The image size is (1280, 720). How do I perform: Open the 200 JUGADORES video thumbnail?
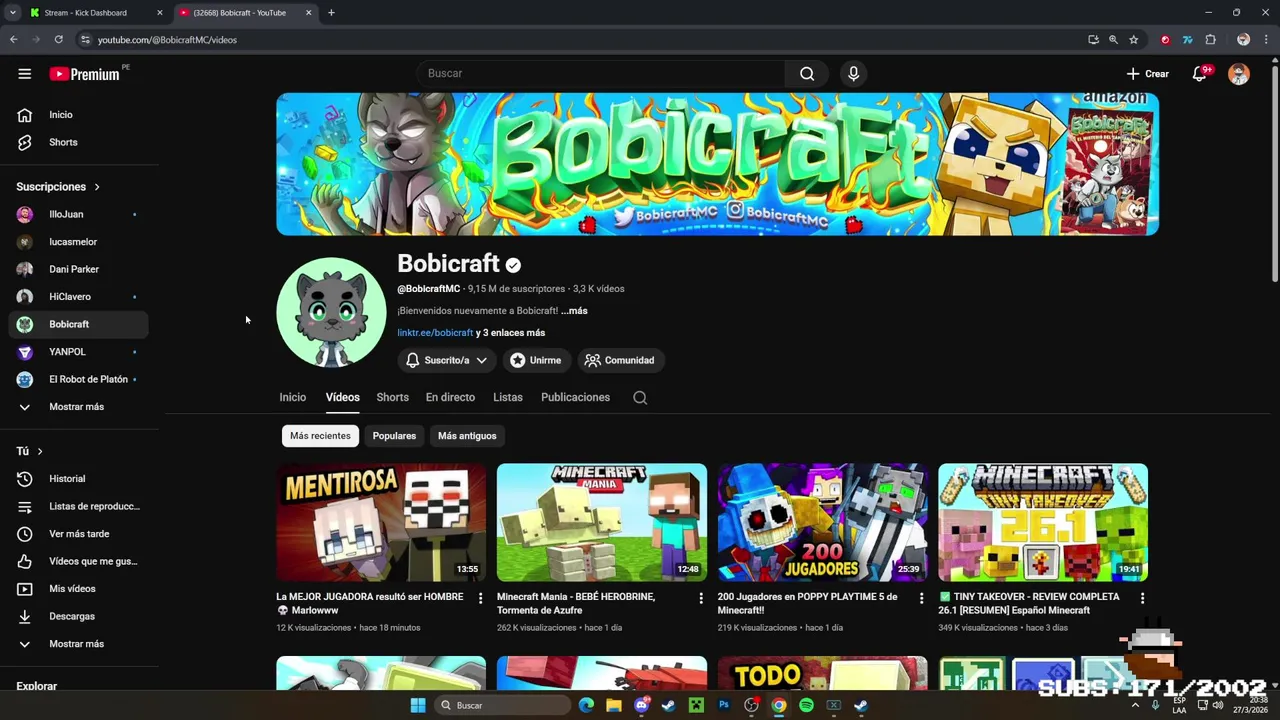point(822,522)
